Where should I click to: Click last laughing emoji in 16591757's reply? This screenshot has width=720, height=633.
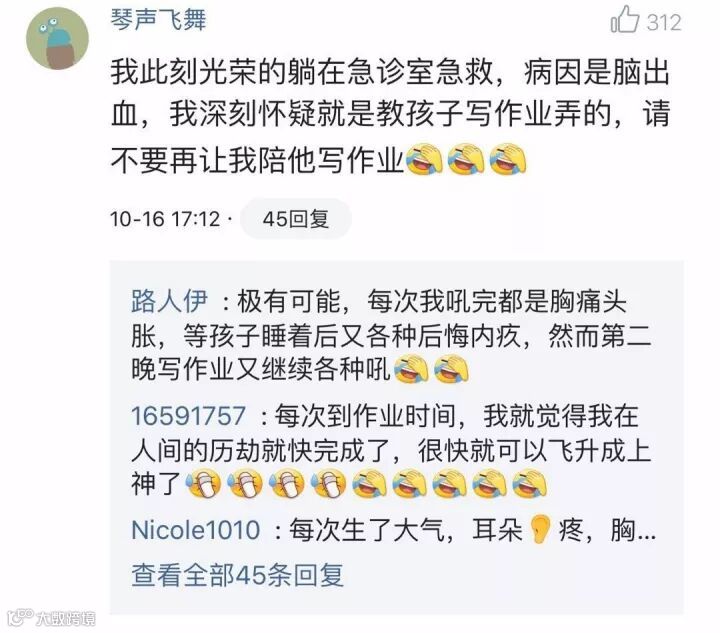tap(529, 484)
